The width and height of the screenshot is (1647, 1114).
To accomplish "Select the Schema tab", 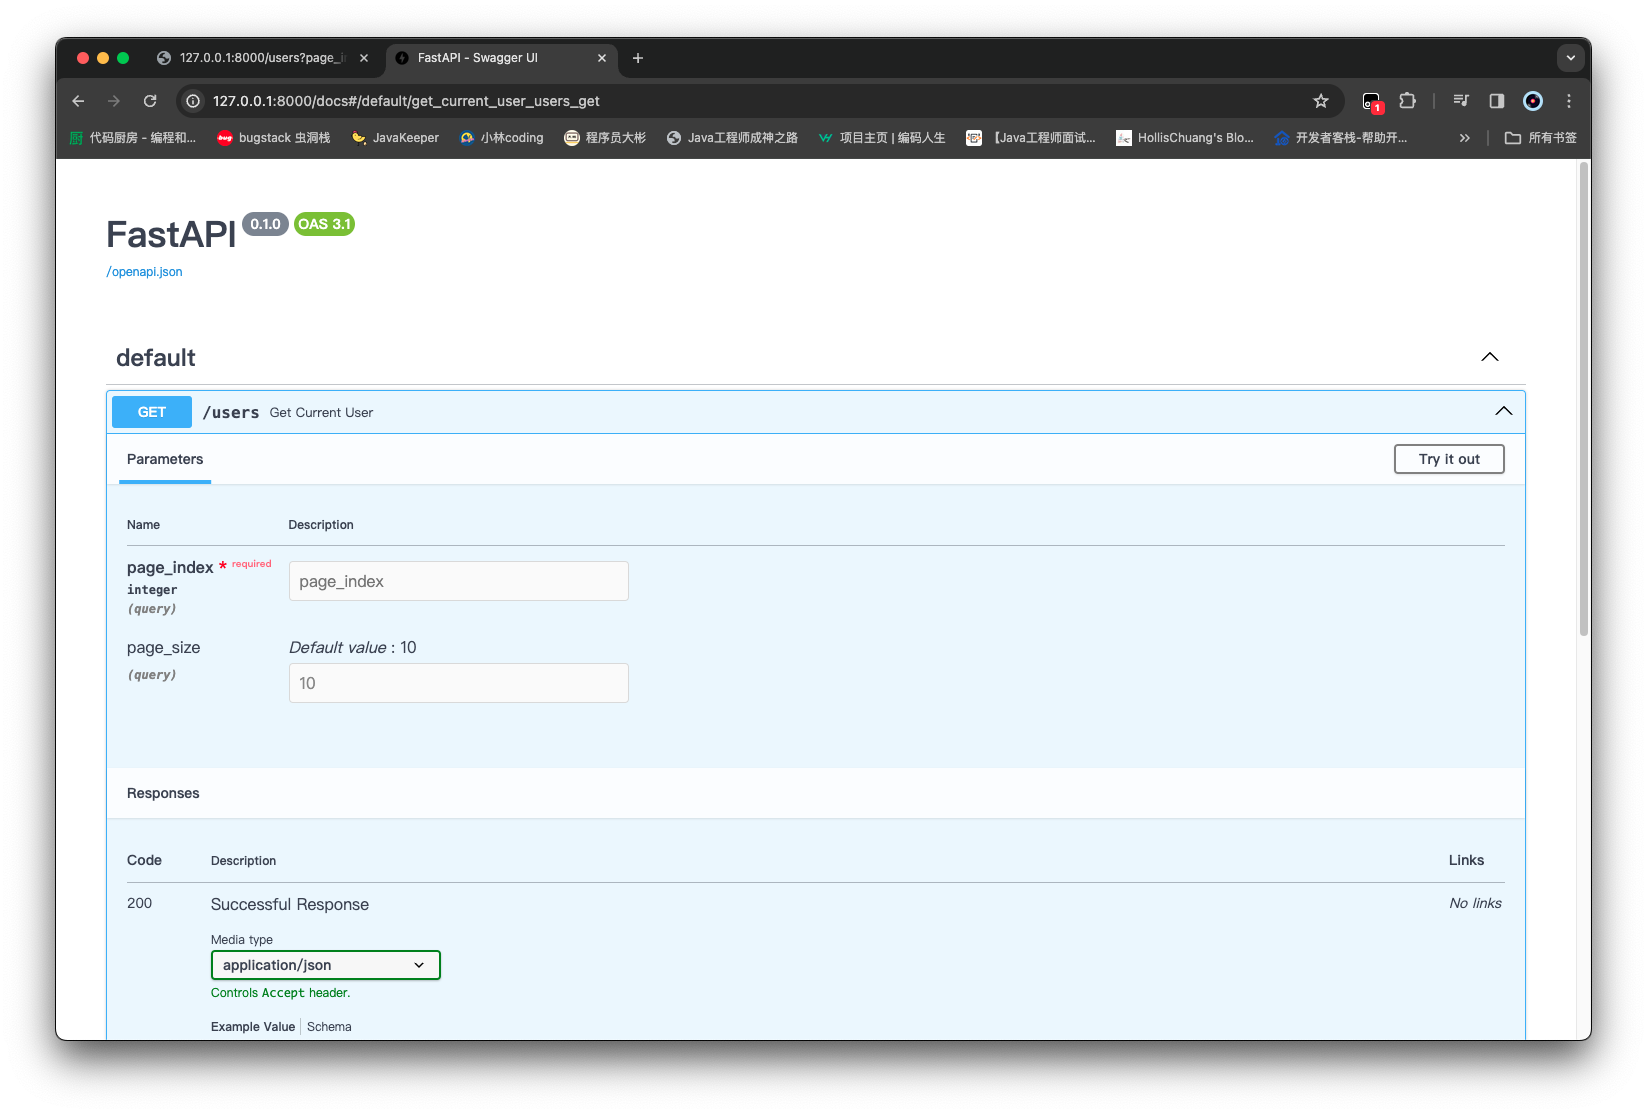I will (x=329, y=1027).
